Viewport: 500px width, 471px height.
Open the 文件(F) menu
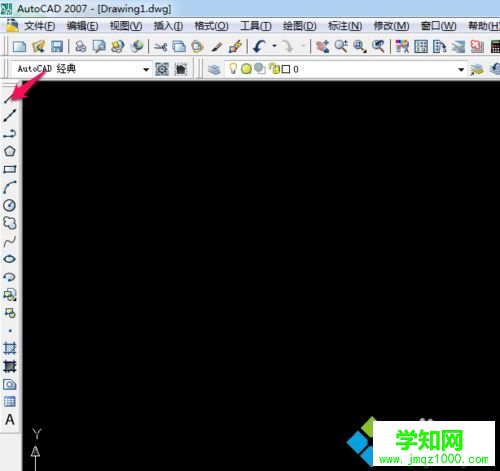(x=39, y=26)
